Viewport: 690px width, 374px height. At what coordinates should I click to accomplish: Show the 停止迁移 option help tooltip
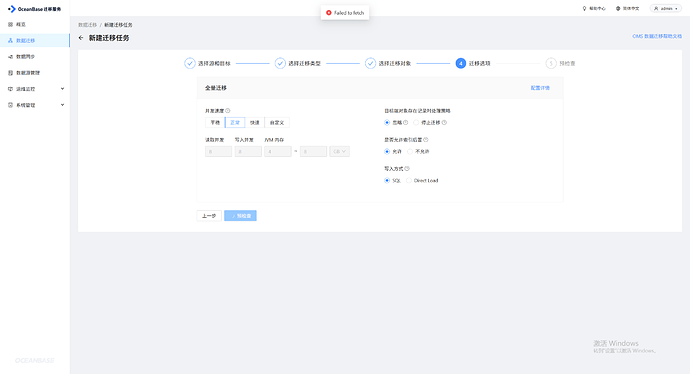pos(444,123)
